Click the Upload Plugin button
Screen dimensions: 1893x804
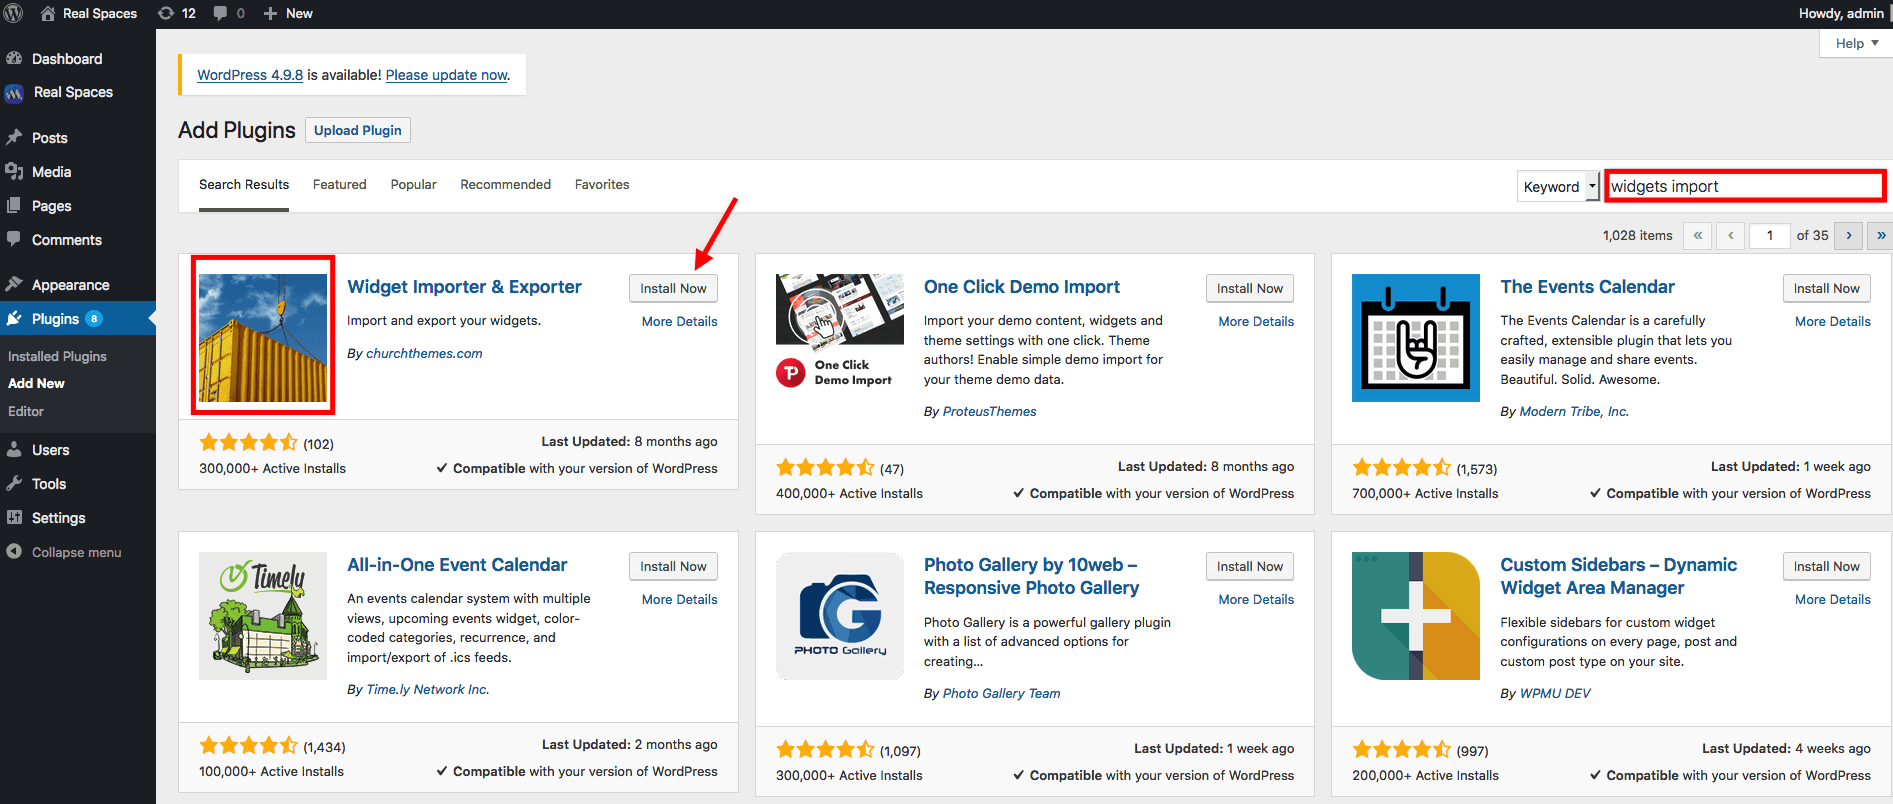(x=358, y=131)
